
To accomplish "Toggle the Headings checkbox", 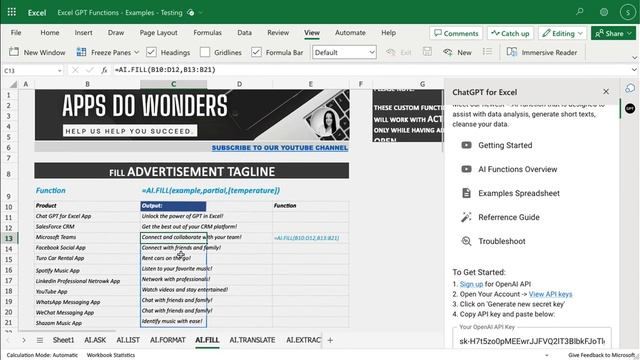I will pyautogui.click(x=151, y=52).
